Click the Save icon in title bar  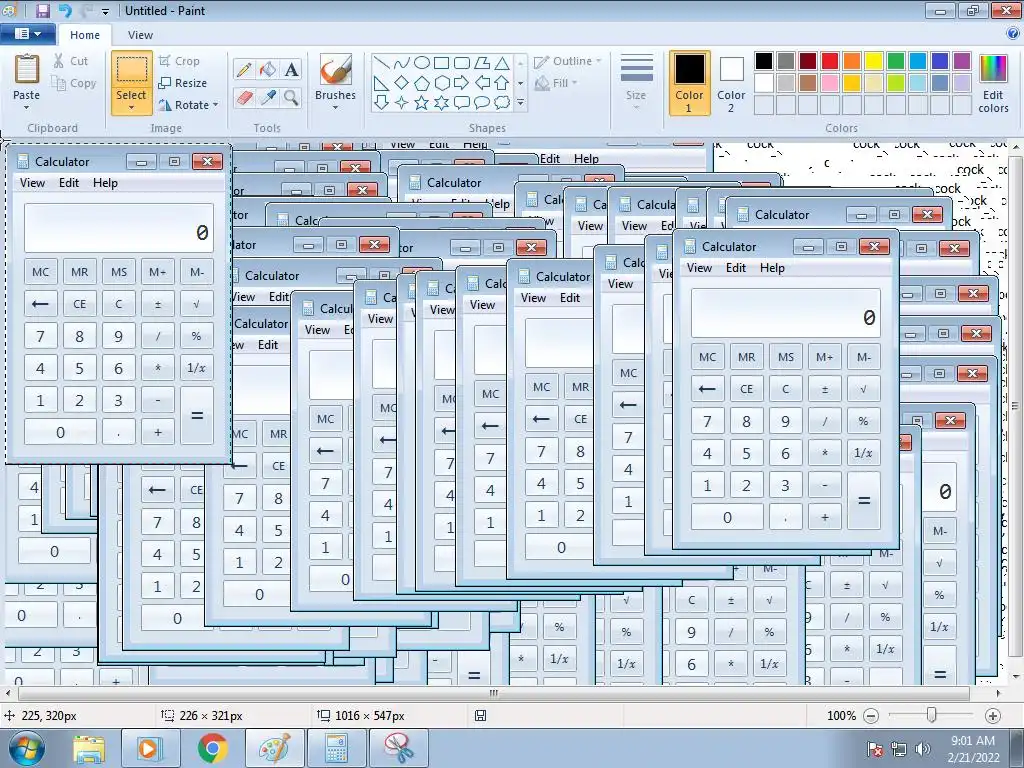click(x=43, y=10)
